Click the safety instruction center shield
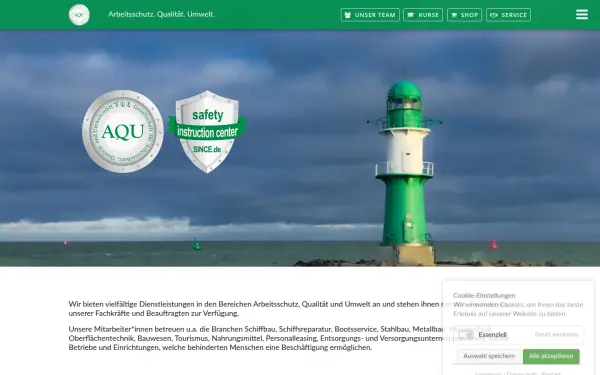The height and width of the screenshot is (375, 600). tap(207, 132)
